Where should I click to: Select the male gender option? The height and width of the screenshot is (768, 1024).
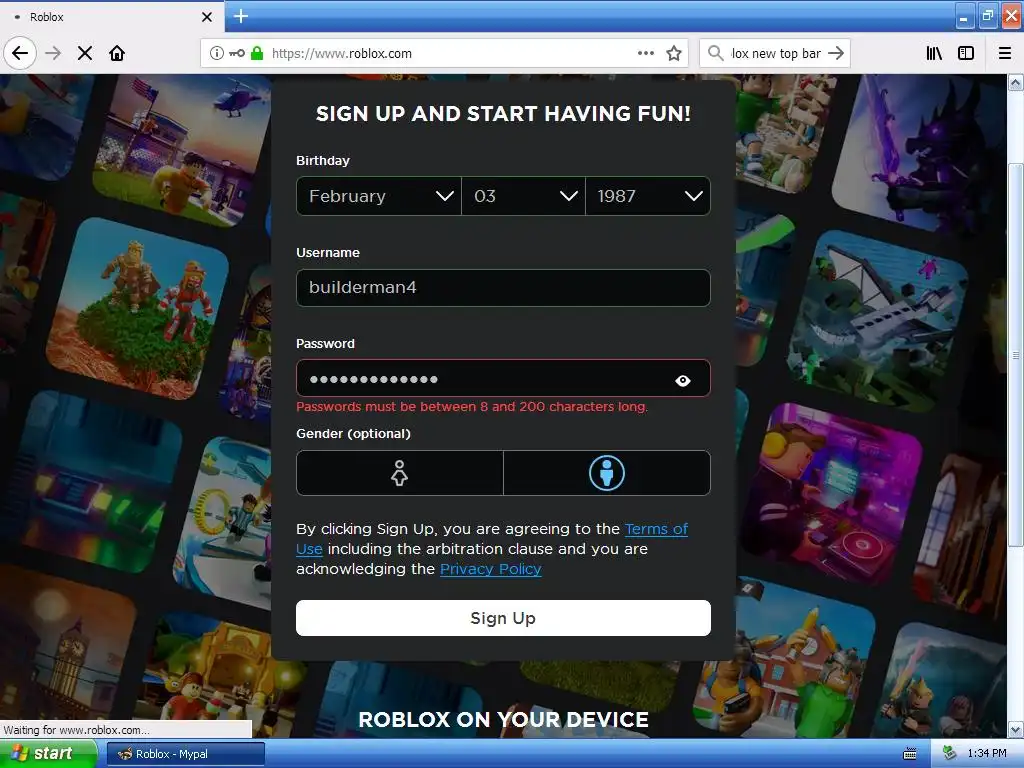tap(607, 473)
